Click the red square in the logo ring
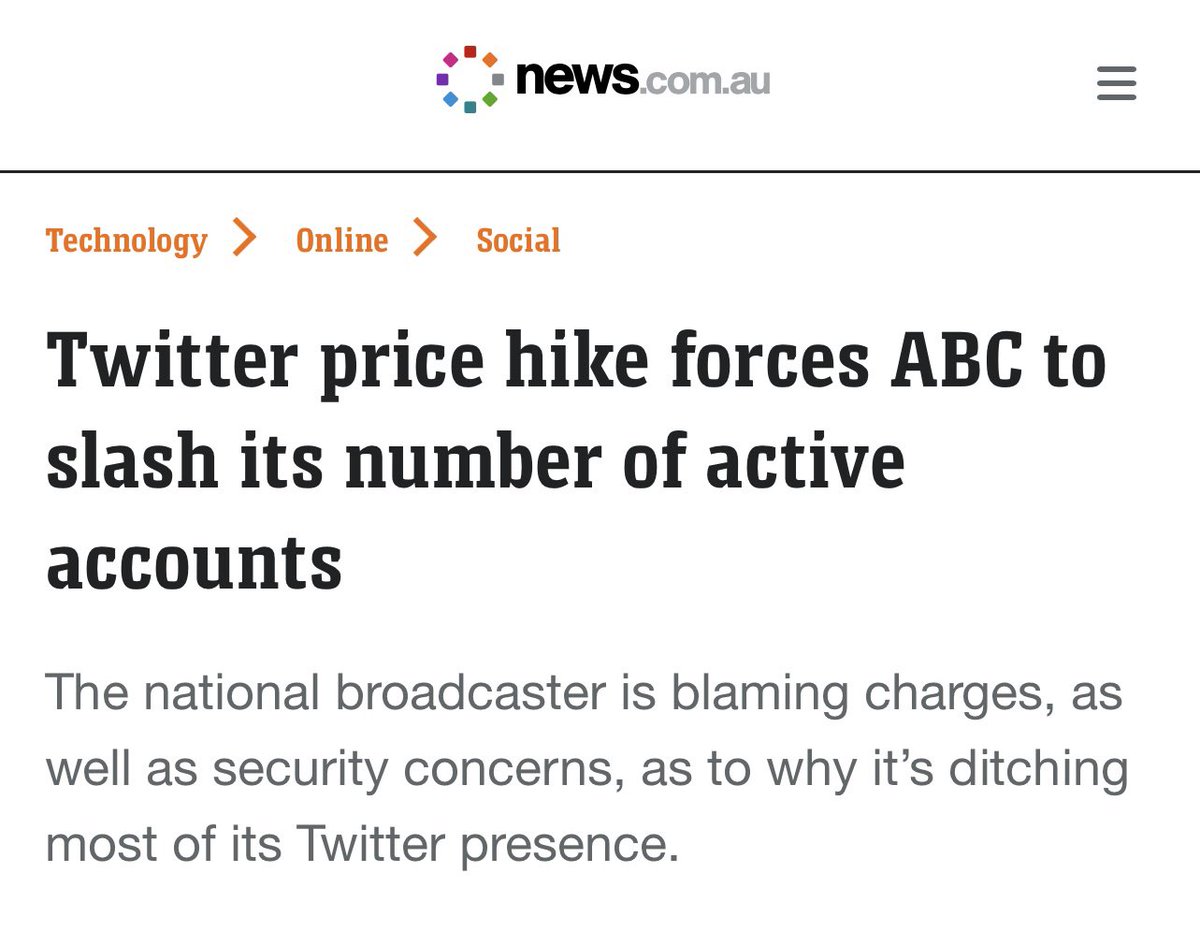Viewport: 1200px width, 931px height. click(x=470, y=52)
